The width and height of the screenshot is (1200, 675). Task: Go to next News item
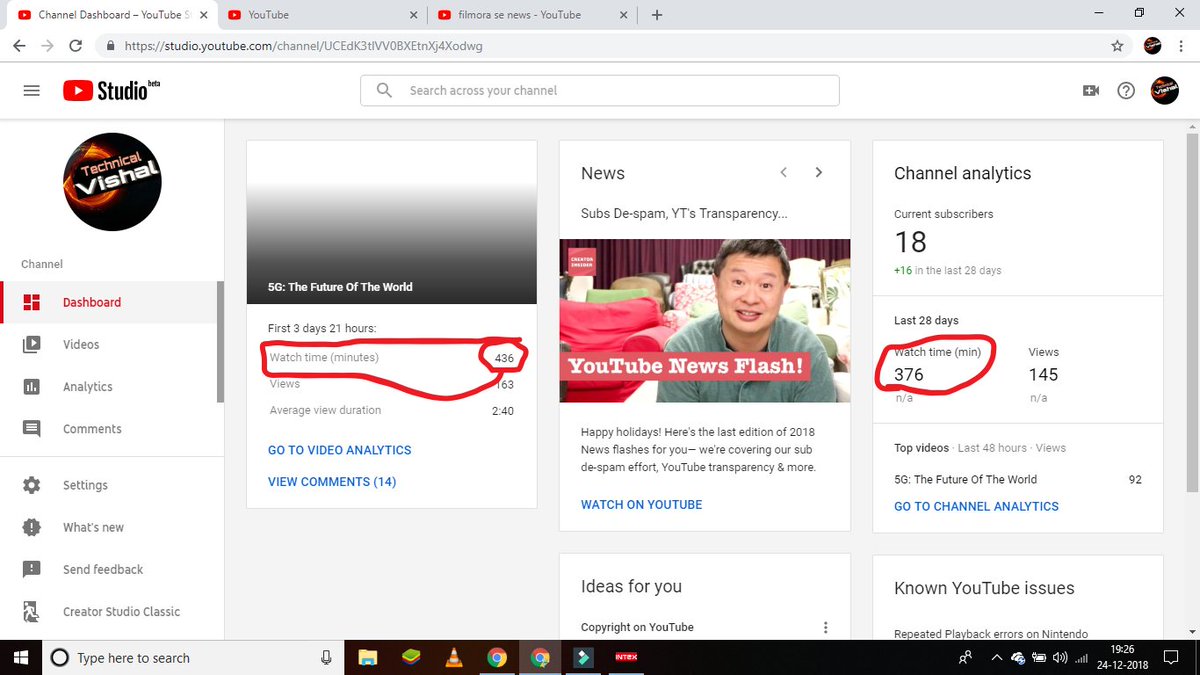pyautogui.click(x=819, y=172)
